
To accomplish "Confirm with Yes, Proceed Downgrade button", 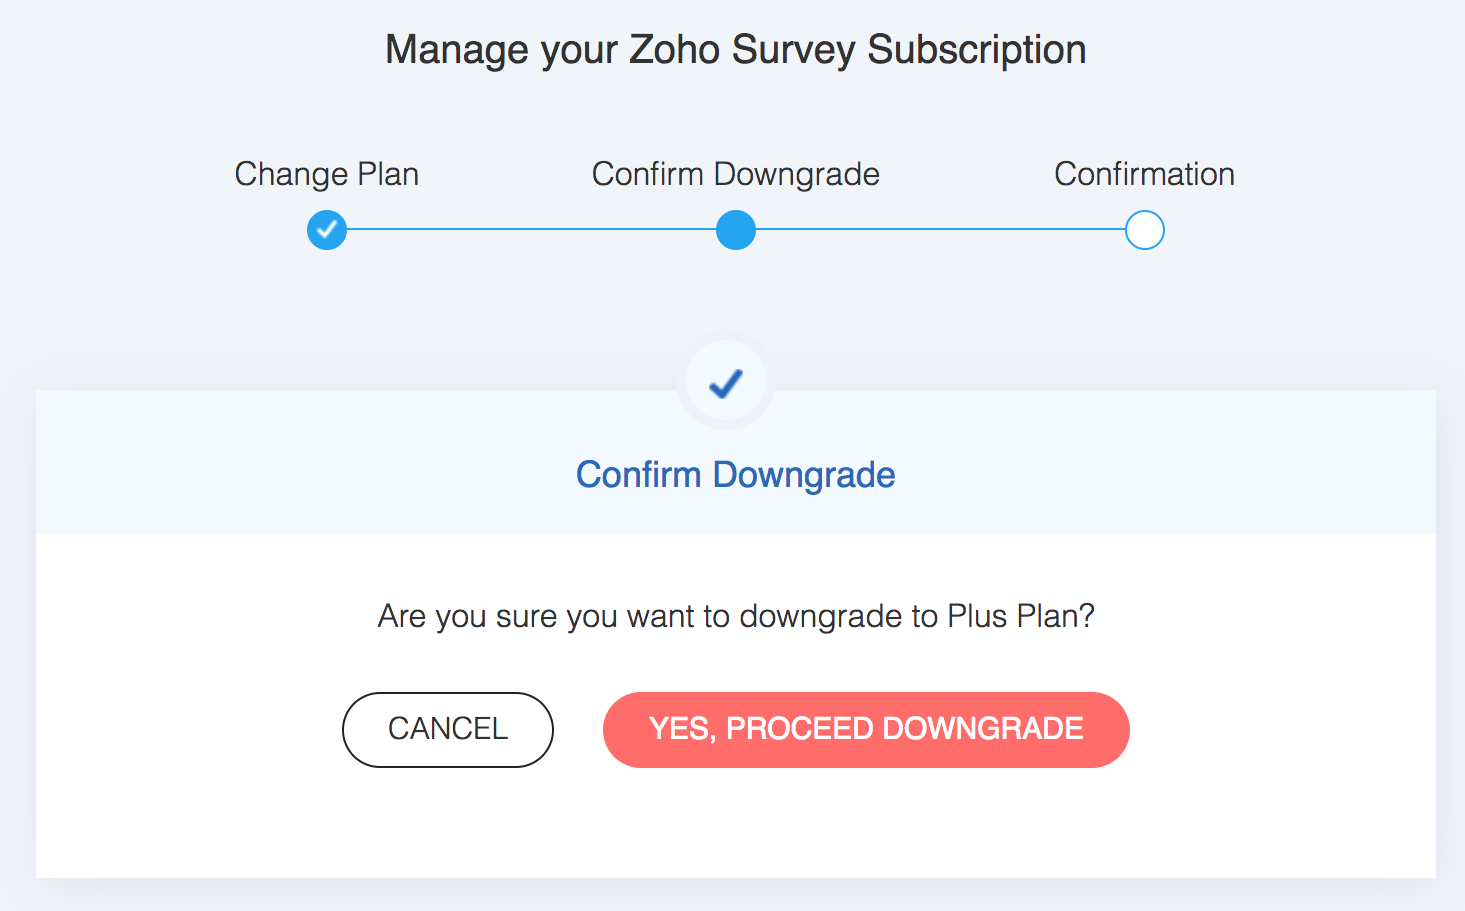I will (x=866, y=729).
